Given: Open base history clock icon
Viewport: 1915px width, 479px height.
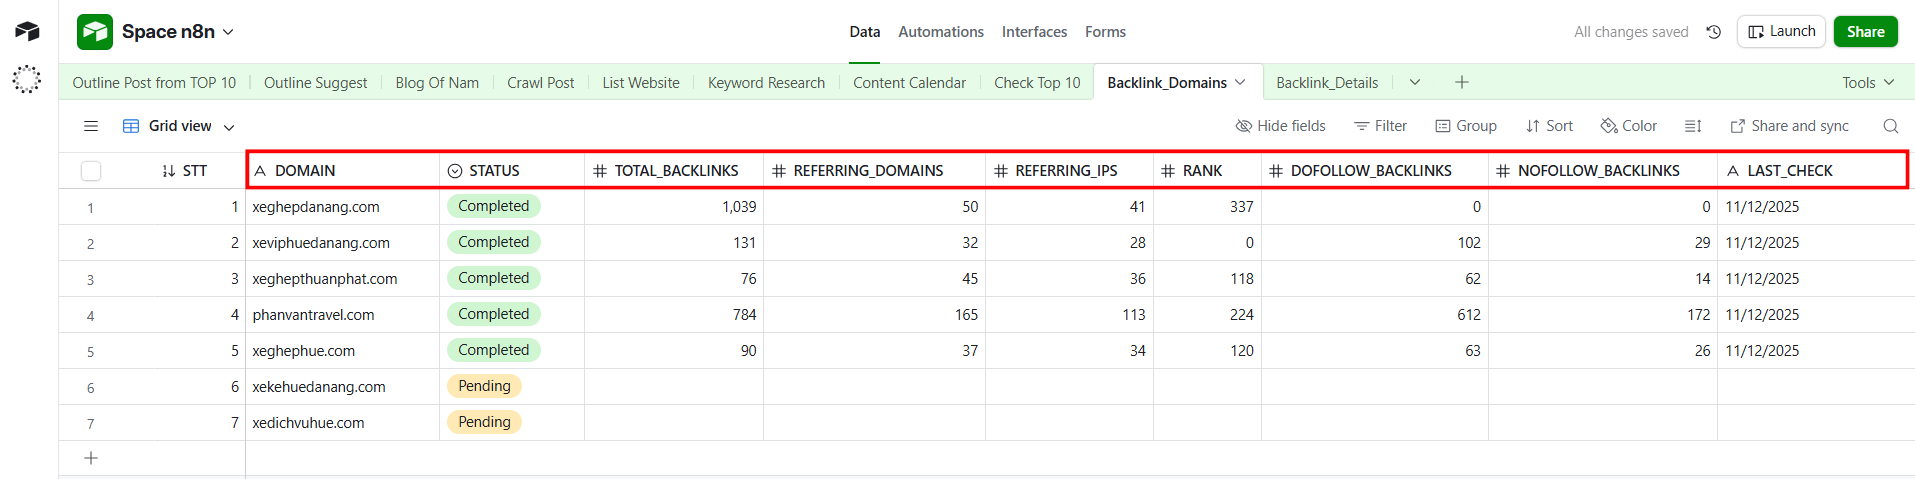Looking at the screenshot, I should pos(1713,32).
